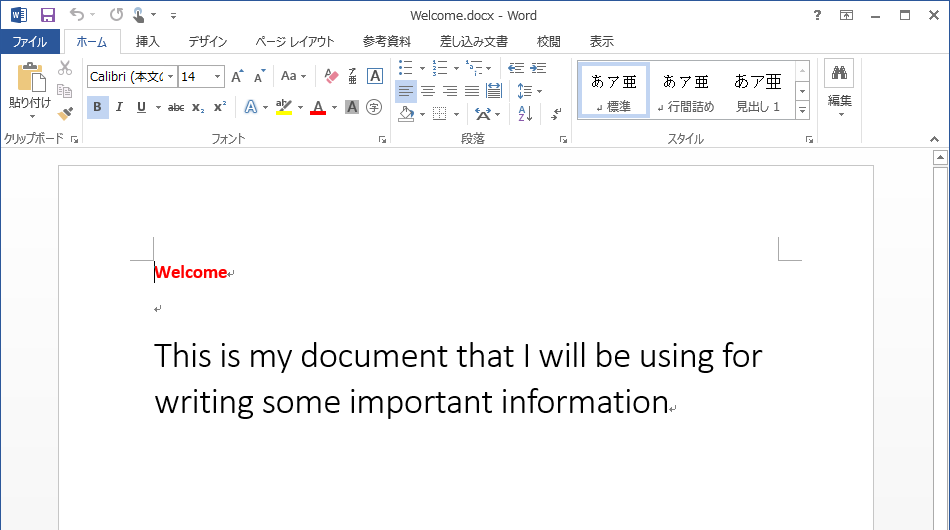The height and width of the screenshot is (530, 950).
Task: Open ribbon display options icon
Action: pyautogui.click(x=846, y=15)
